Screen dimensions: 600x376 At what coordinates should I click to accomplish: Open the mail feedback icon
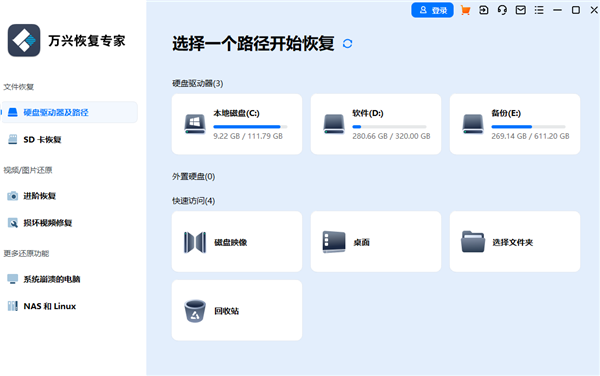520,10
